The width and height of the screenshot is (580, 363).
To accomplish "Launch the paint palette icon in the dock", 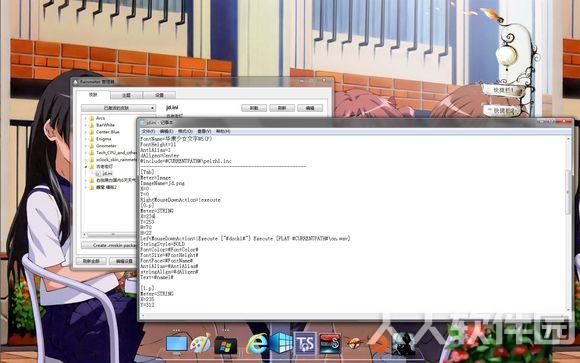I will [200, 343].
